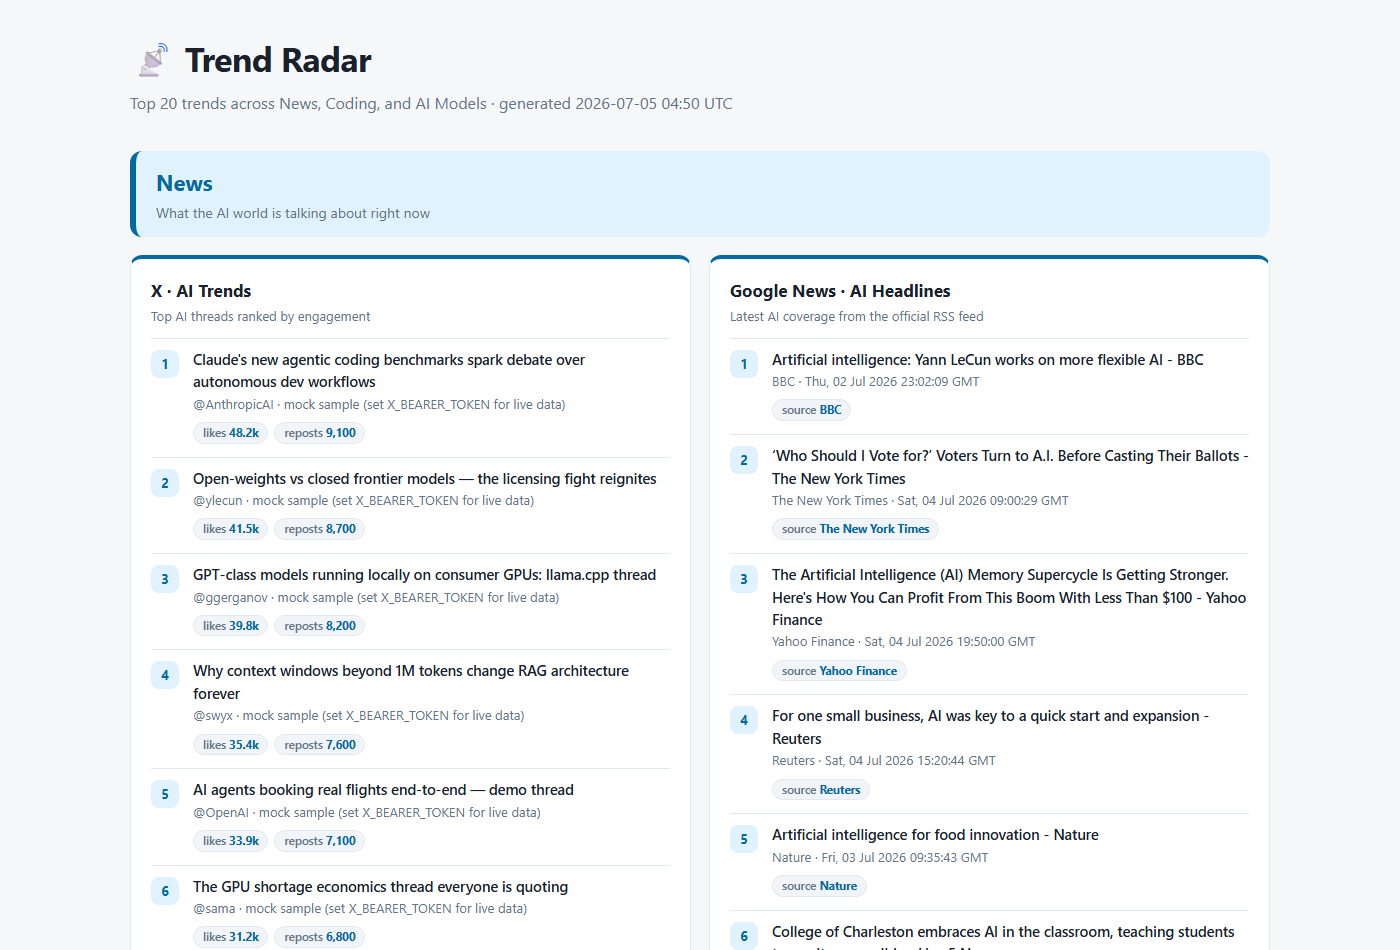This screenshot has height=950, width=1400.
Task: Open the llama.cpp consumer GPUs thread
Action: point(424,575)
